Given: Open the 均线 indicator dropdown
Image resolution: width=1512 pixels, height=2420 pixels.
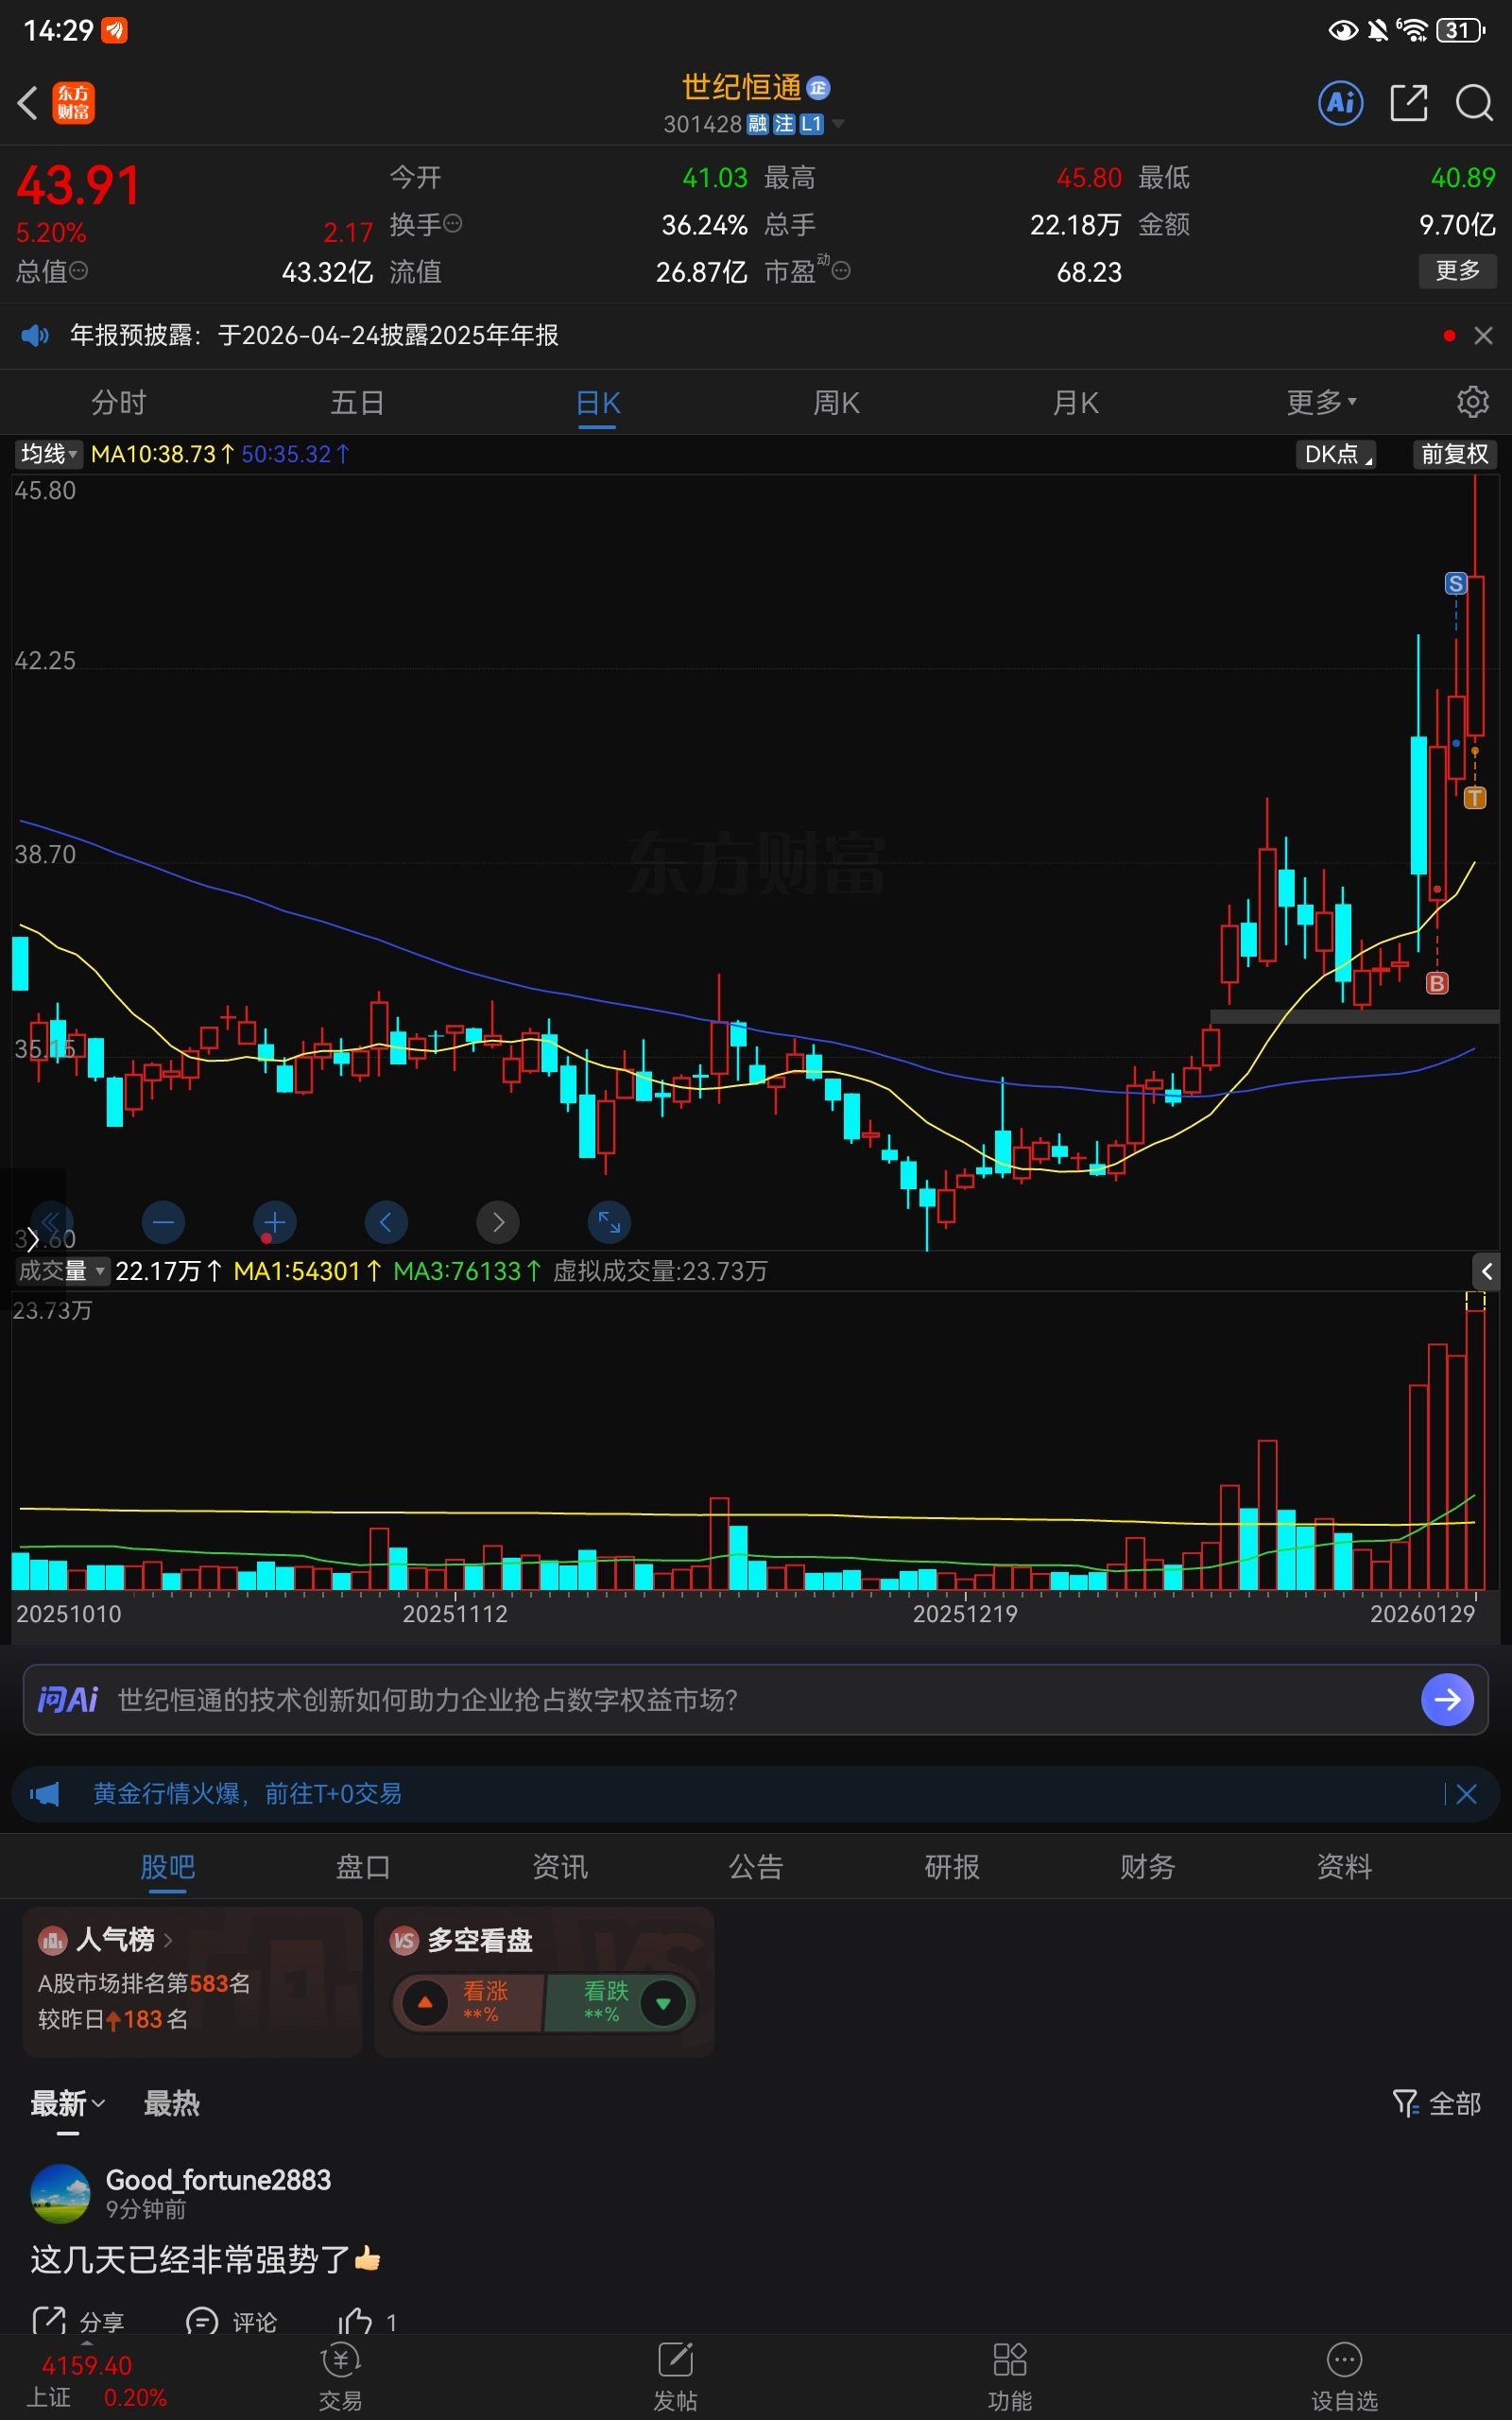Looking at the screenshot, I should coord(48,454).
